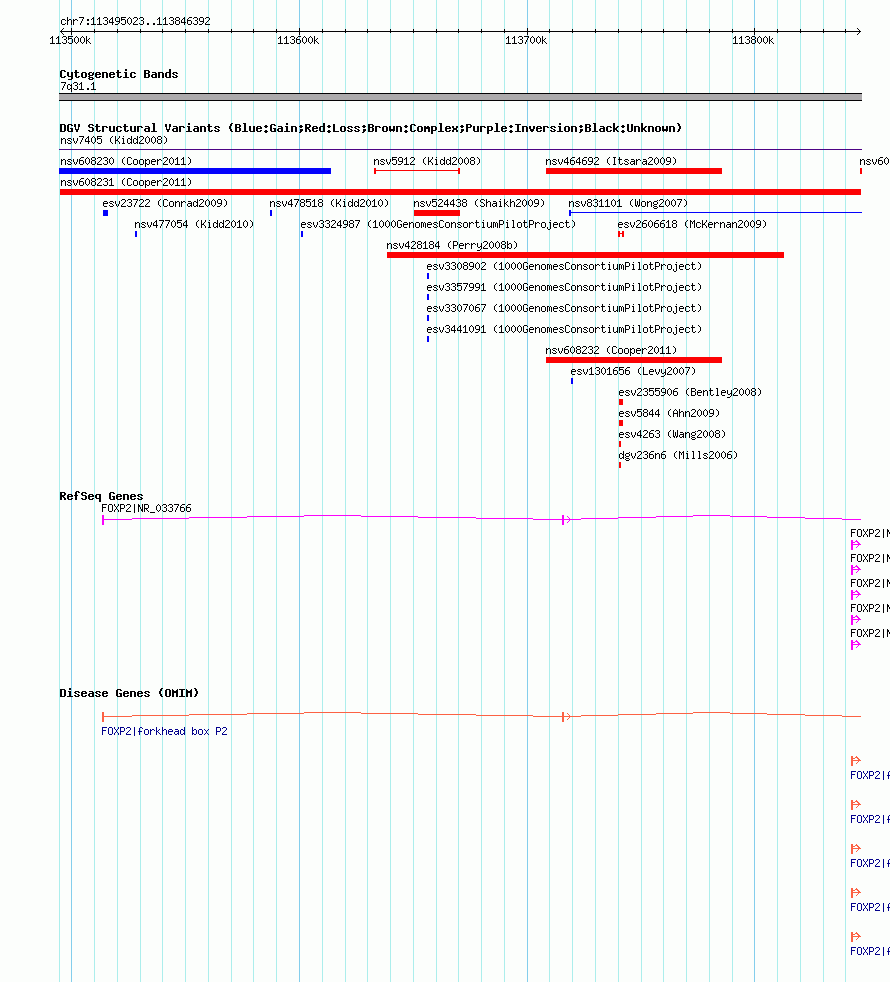Click the blue nsv608230 gain bar
The image size is (890, 982).
pos(195,171)
